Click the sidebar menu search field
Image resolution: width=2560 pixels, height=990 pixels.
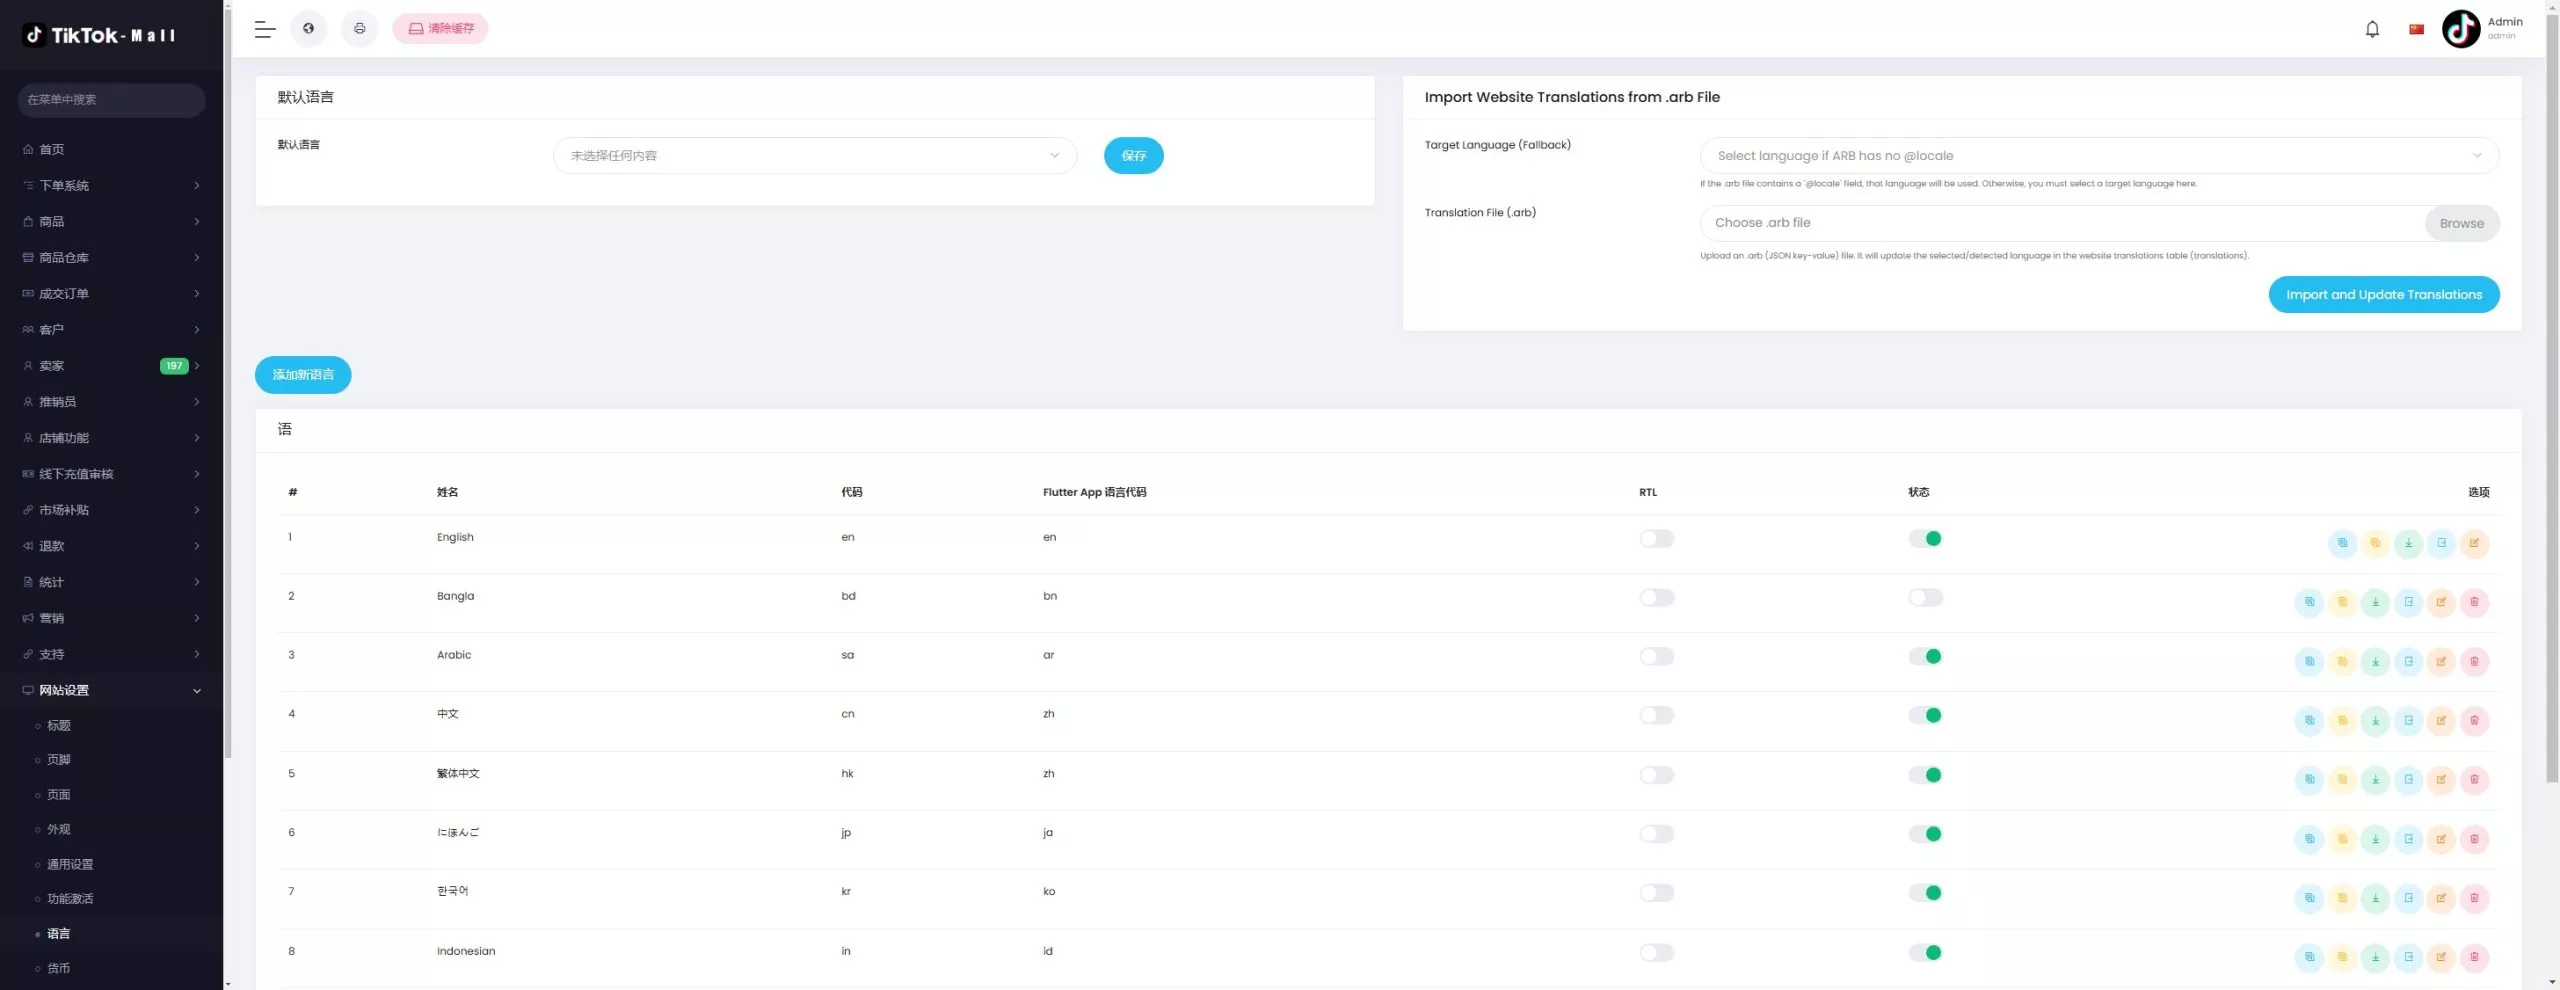pyautogui.click(x=111, y=100)
